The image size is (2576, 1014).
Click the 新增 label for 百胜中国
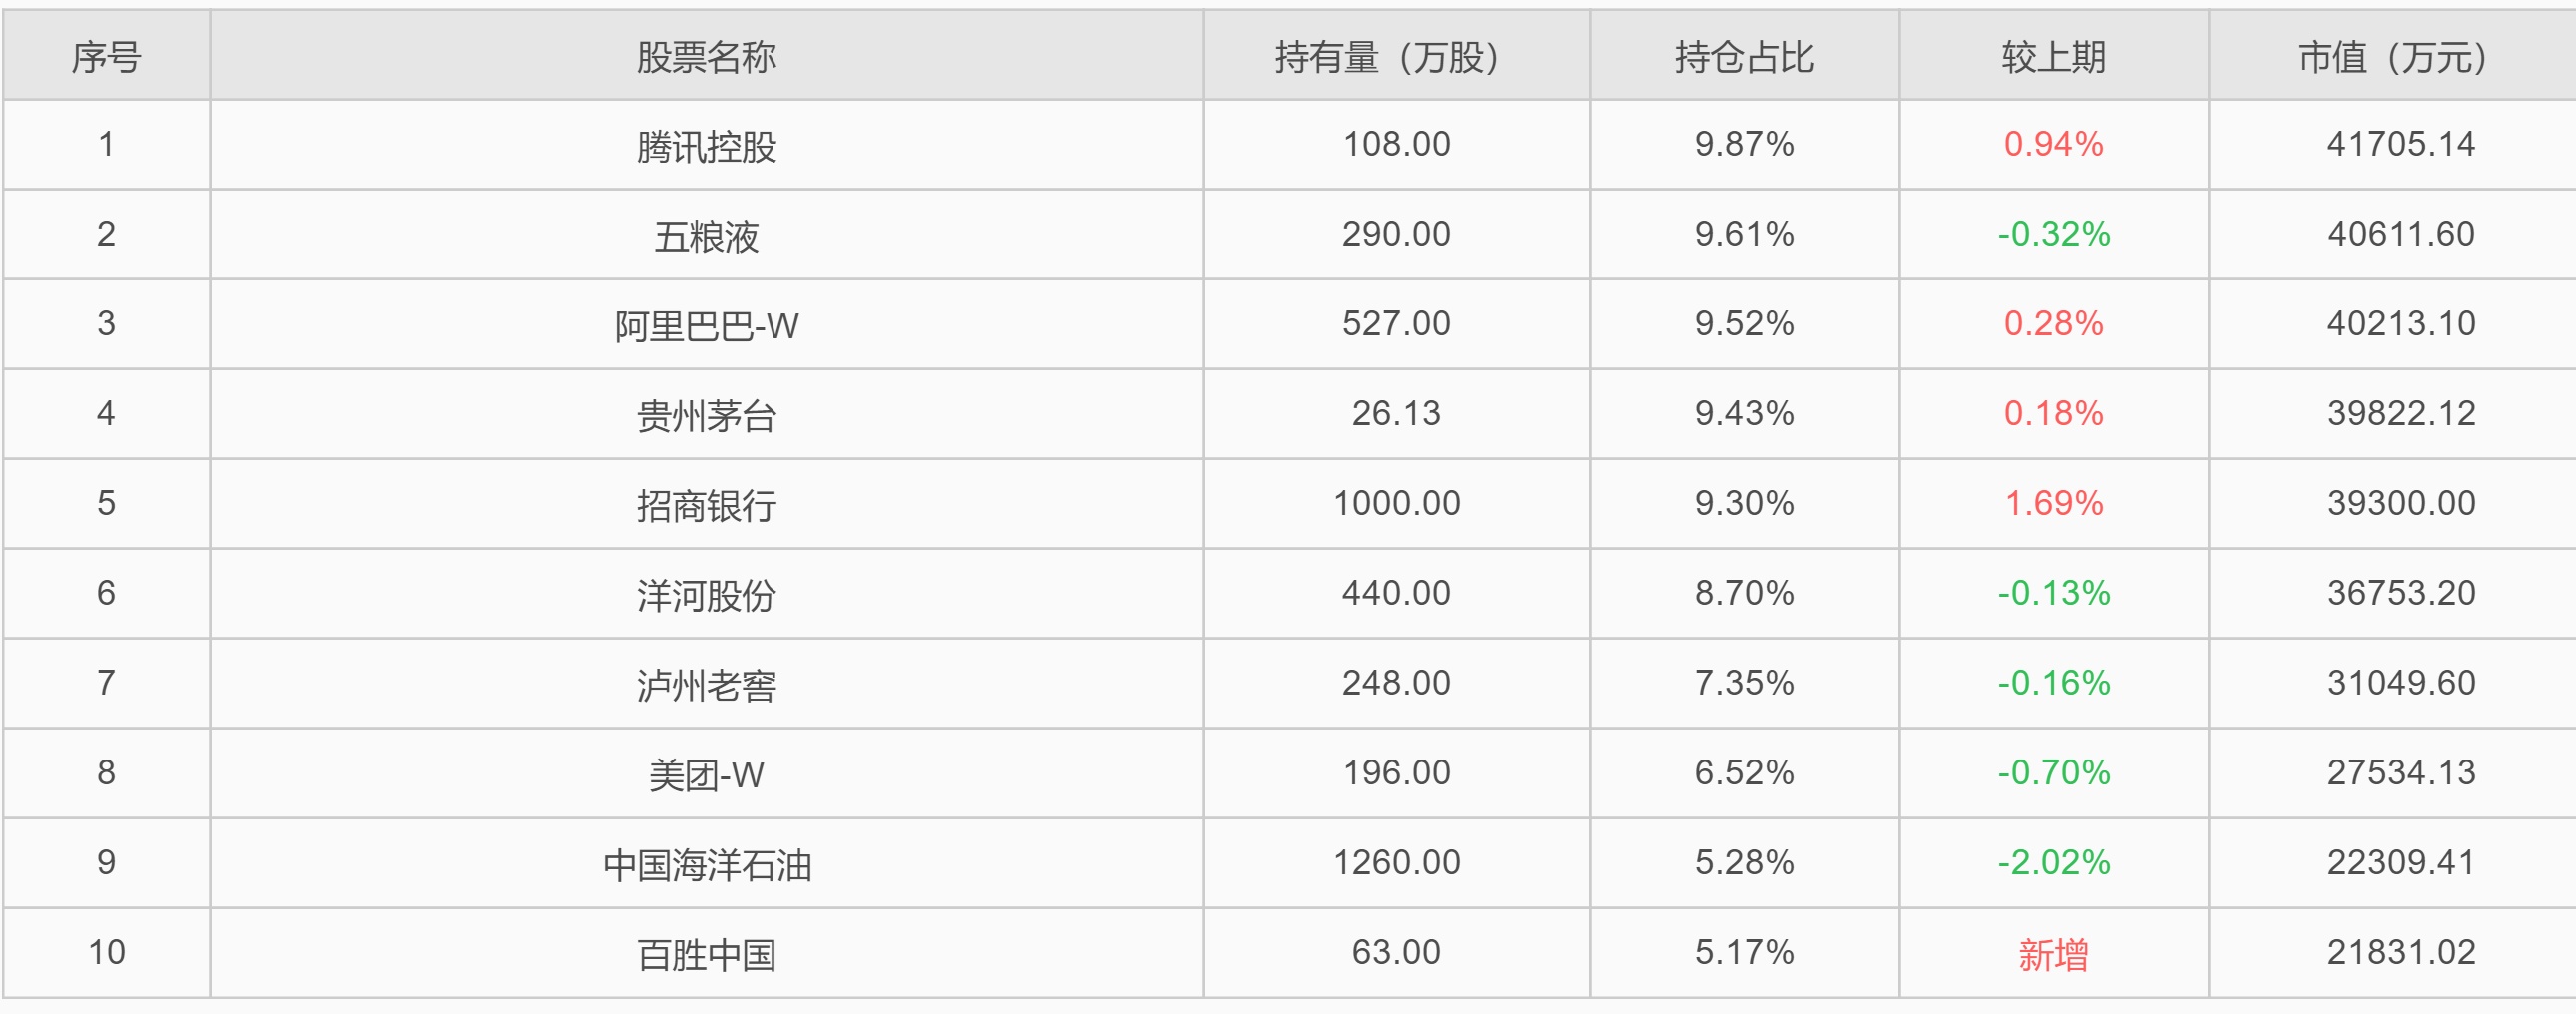pyautogui.click(x=2053, y=954)
